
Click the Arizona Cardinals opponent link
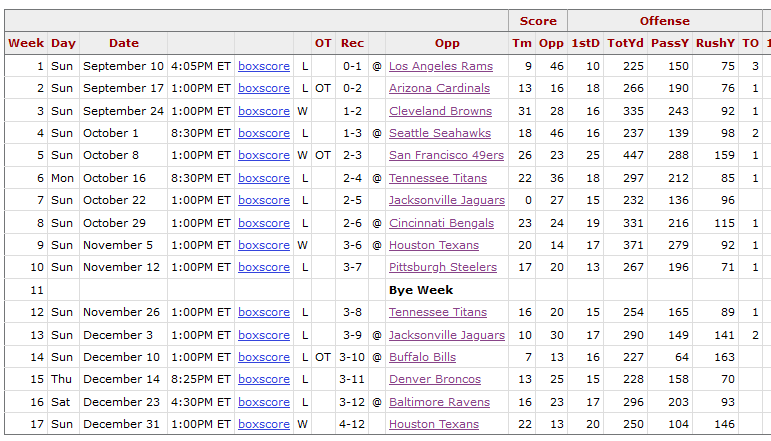coord(439,88)
